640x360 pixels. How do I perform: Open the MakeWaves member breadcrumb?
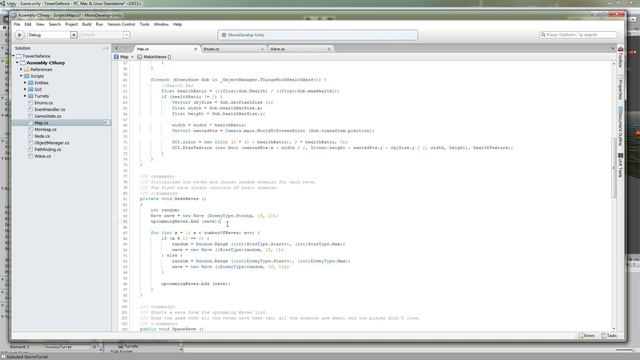154,57
